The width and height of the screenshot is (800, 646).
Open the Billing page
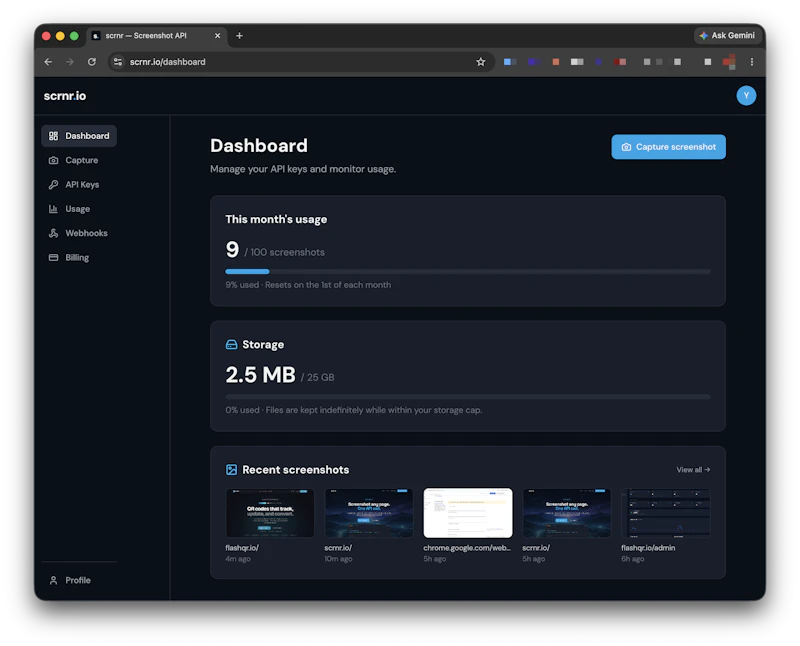79,258
